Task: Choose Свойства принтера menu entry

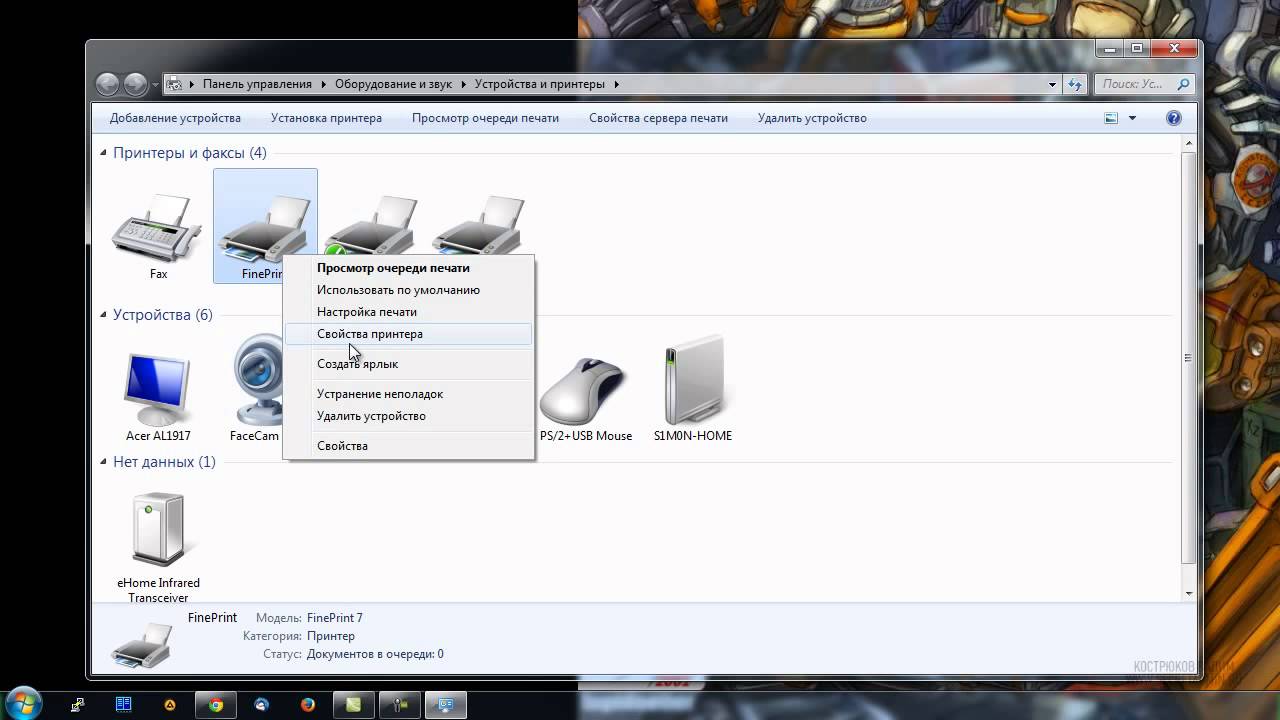Action: click(408, 334)
